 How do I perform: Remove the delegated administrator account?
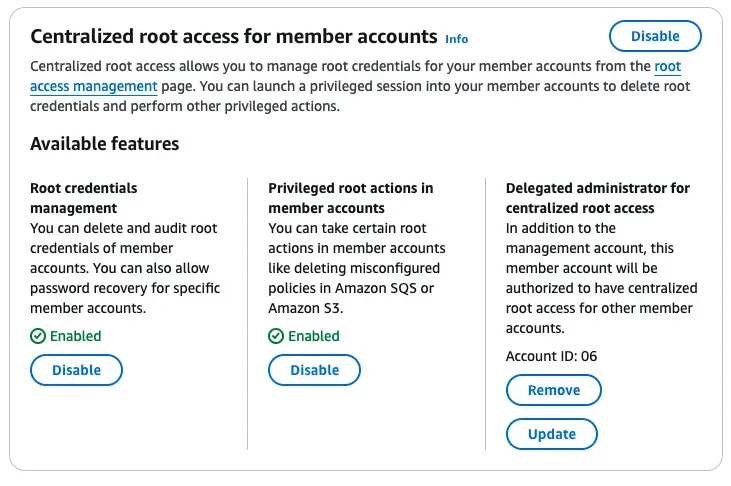tap(553, 391)
